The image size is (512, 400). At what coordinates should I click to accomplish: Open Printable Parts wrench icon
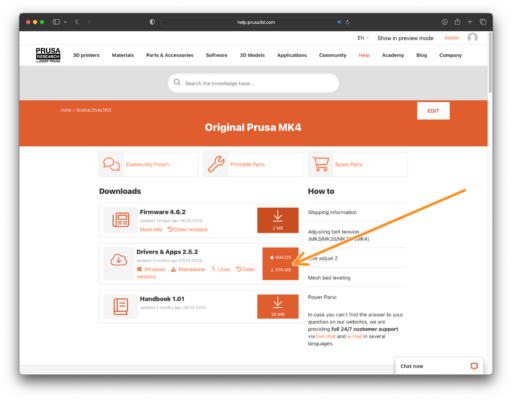216,164
